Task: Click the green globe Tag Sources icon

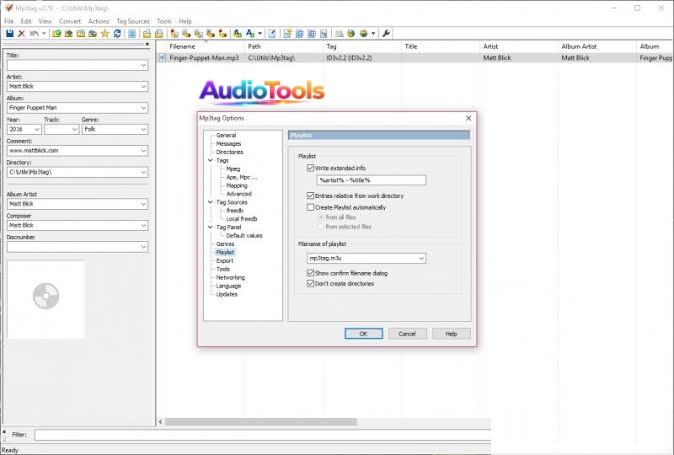Action: point(363,34)
